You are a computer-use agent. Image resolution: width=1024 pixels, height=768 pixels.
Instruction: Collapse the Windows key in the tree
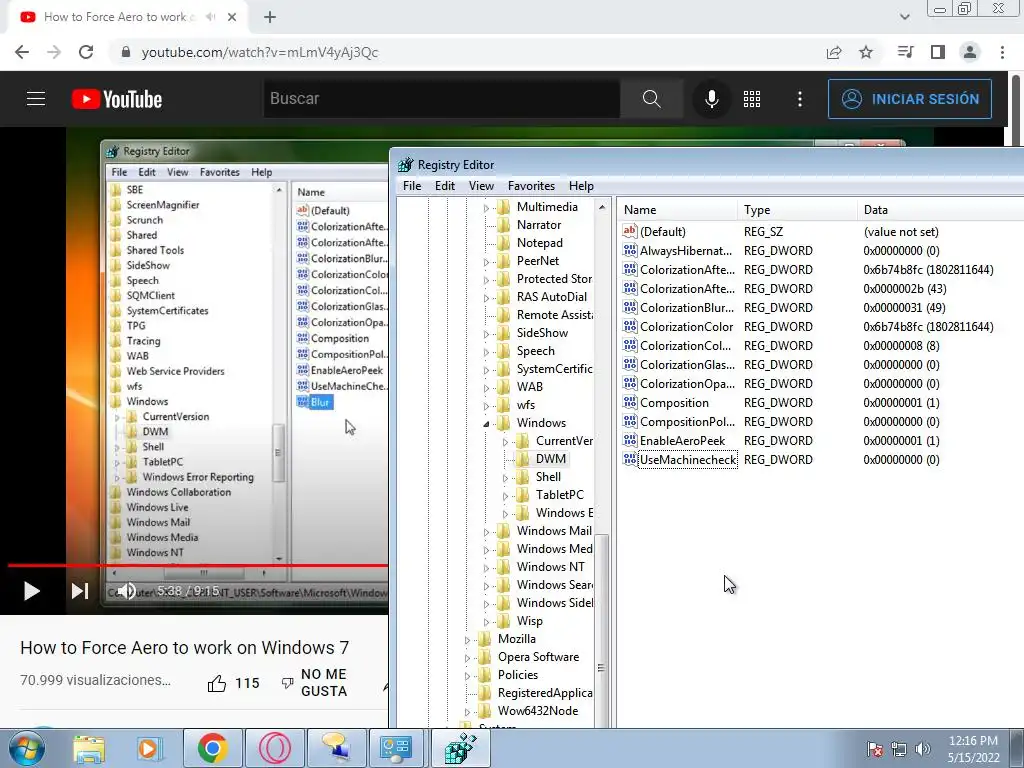487,423
